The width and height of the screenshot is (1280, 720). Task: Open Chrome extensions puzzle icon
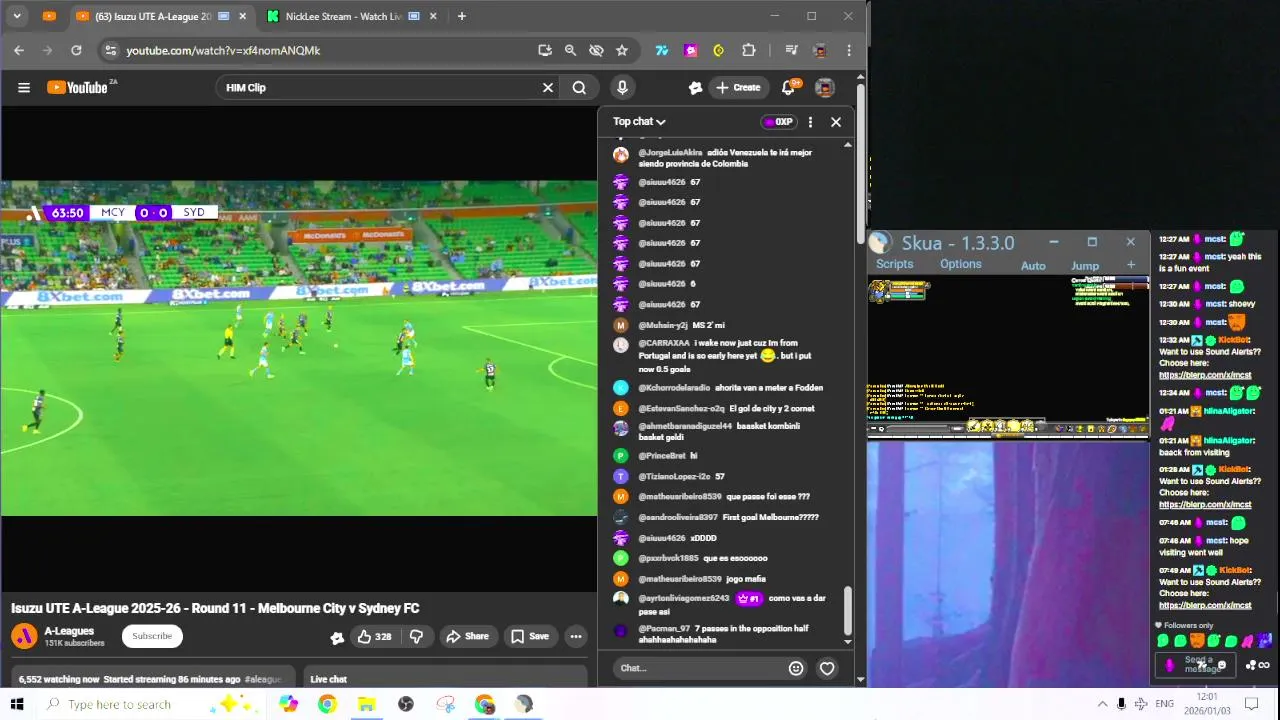click(748, 50)
